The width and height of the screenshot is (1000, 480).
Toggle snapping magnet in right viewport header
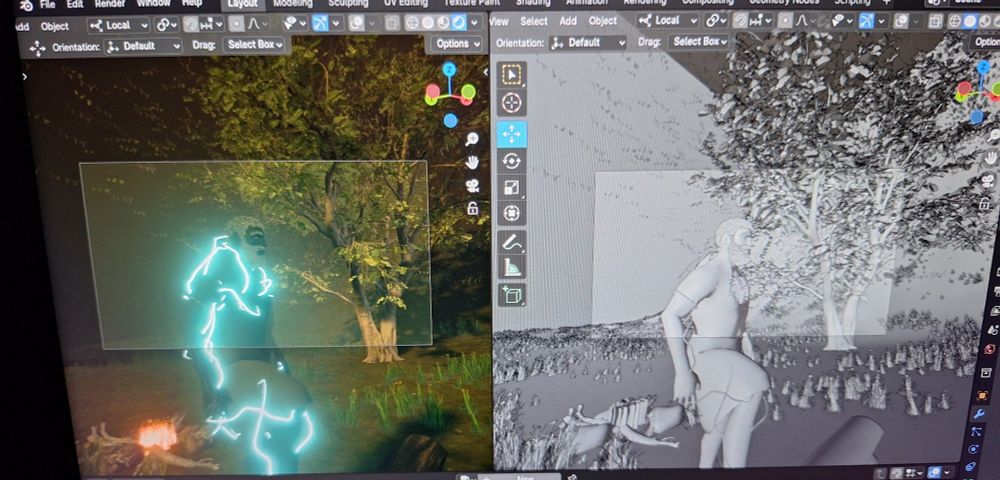(x=740, y=20)
